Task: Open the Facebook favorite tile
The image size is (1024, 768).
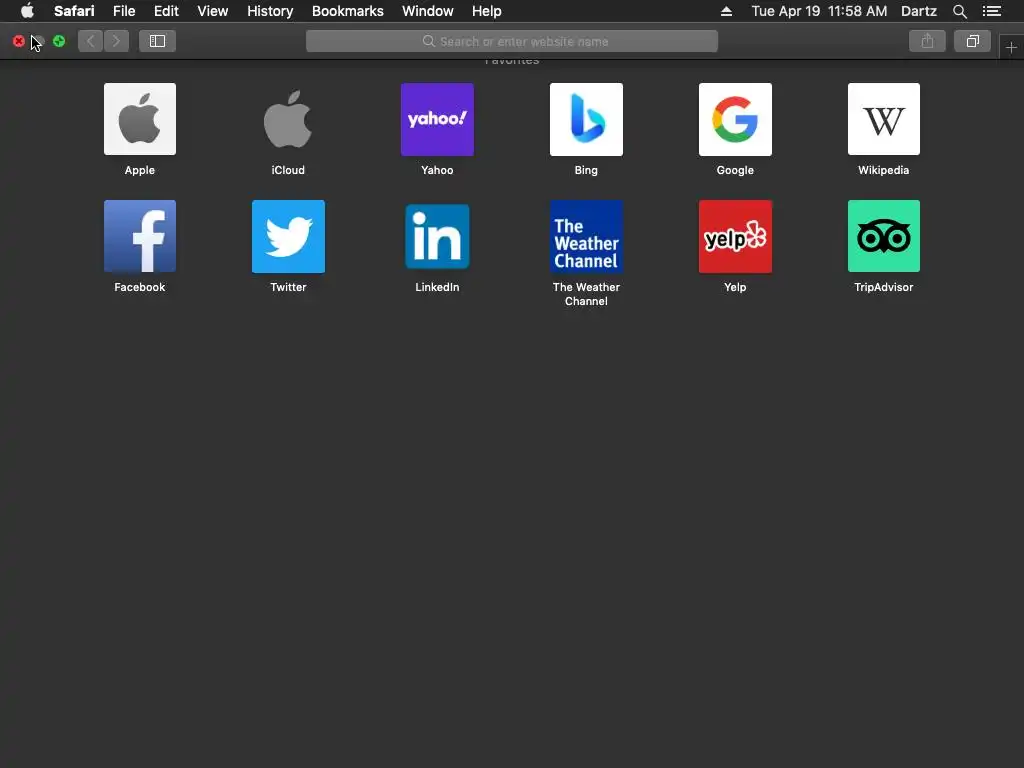Action: (x=140, y=236)
